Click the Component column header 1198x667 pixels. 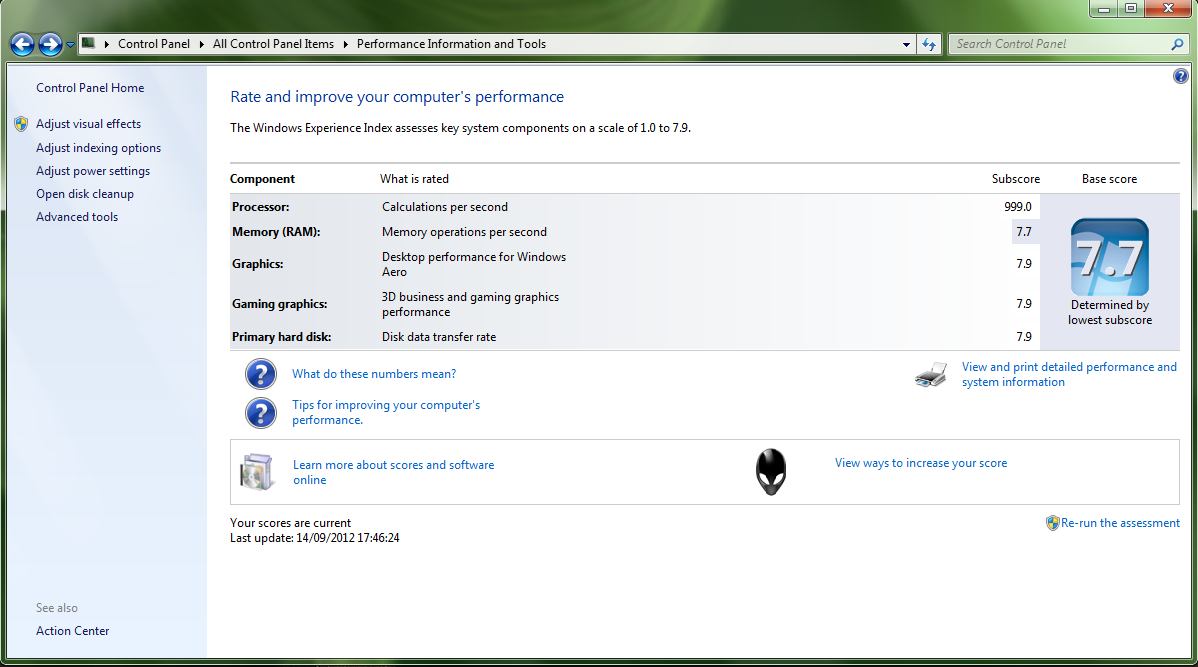pyautogui.click(x=262, y=179)
